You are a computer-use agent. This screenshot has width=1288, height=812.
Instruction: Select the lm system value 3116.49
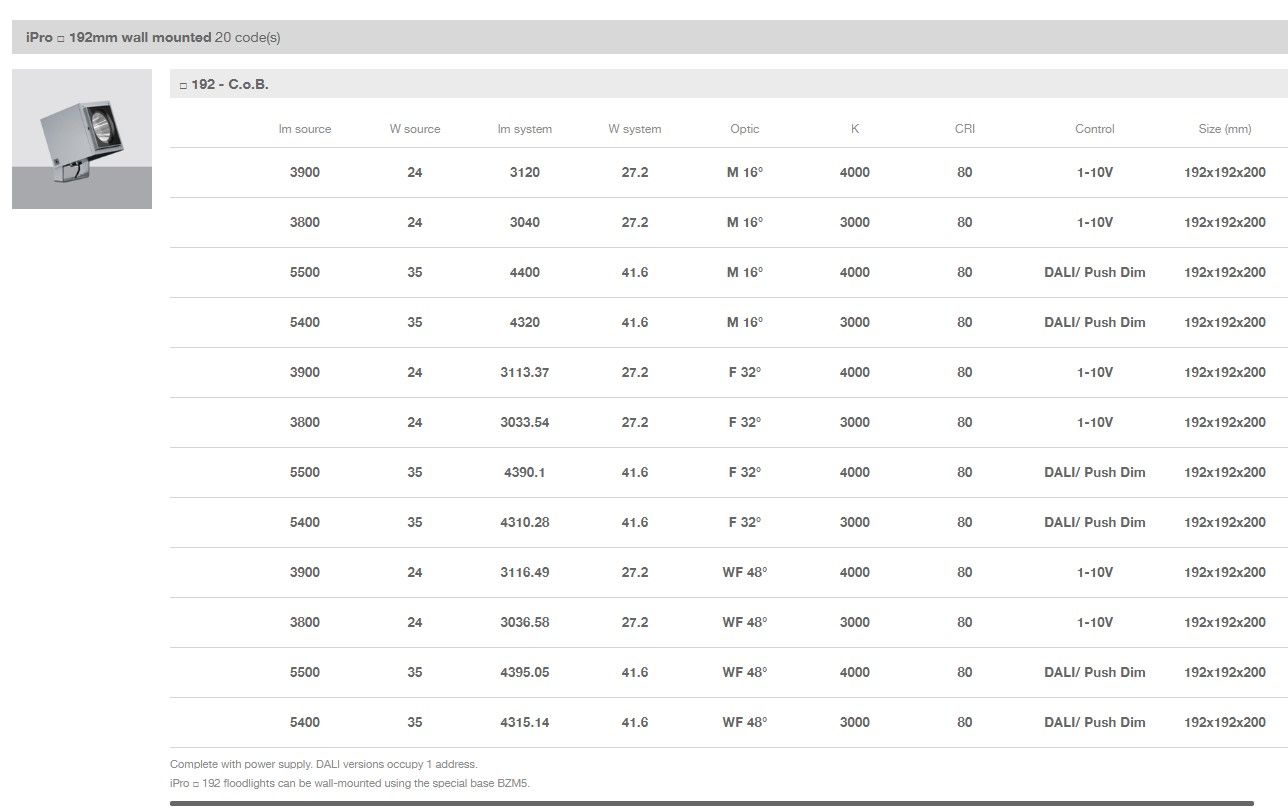pyautogui.click(x=525, y=572)
